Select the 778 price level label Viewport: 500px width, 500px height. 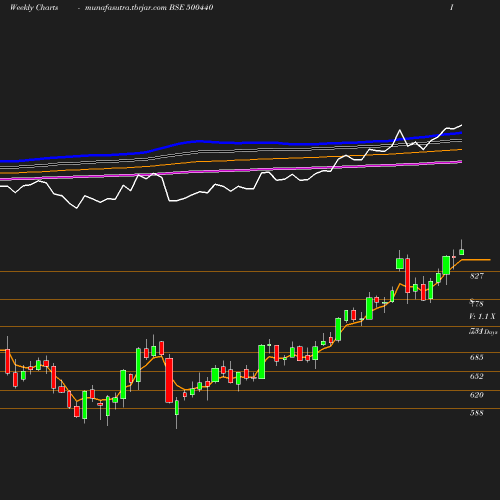point(477,304)
